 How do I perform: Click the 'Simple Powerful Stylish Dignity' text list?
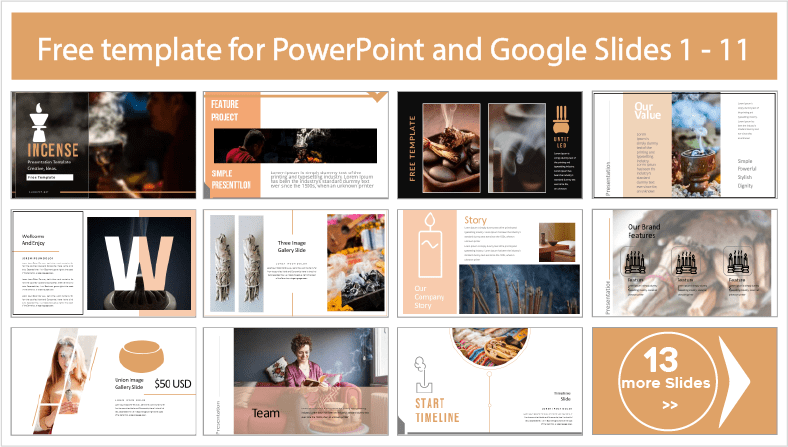tap(745, 173)
